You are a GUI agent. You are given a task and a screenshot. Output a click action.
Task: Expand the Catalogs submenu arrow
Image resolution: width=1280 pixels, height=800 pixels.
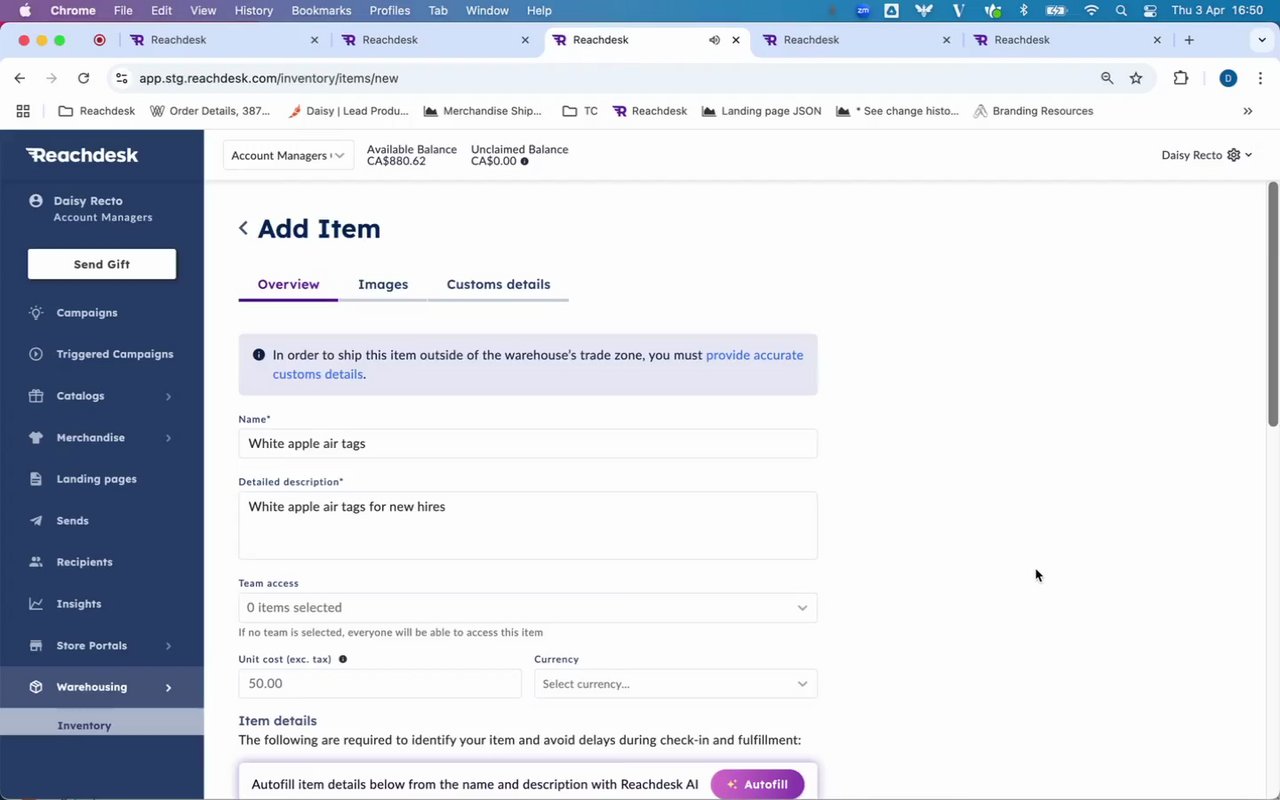tap(168, 397)
